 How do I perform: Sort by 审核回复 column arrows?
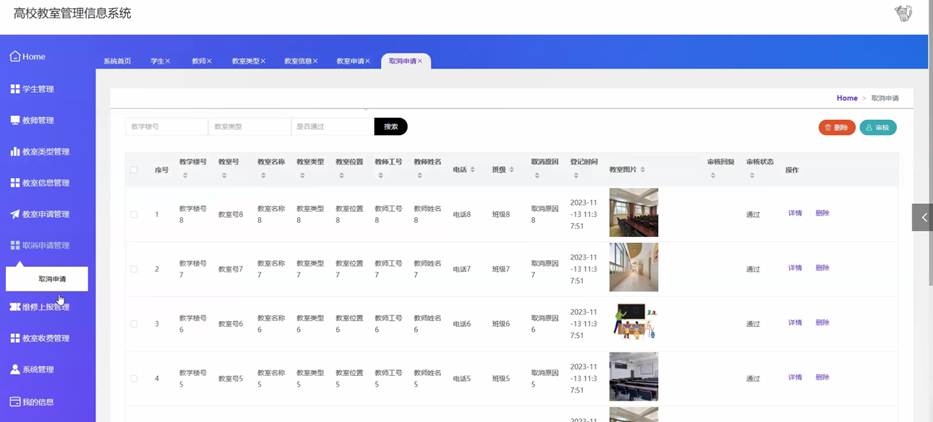click(713, 176)
